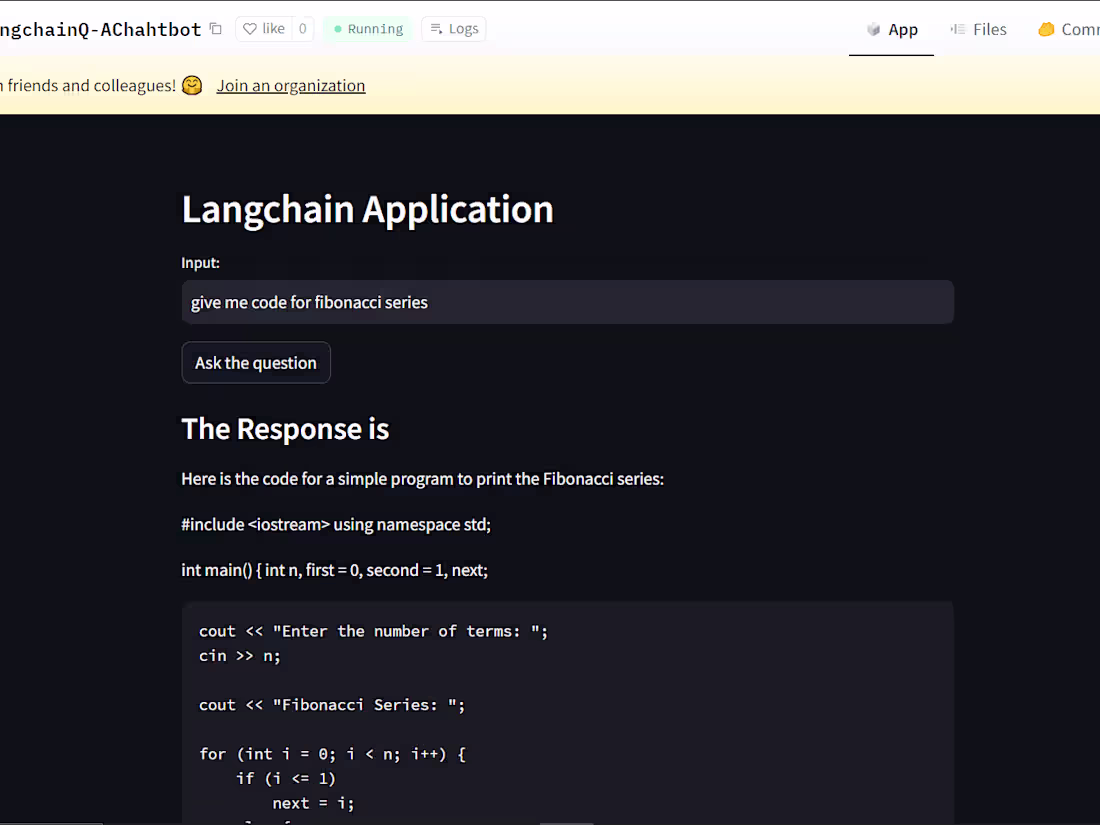The height and width of the screenshot is (825, 1100).
Task: Open 'Join an organization' link
Action: tap(290, 85)
